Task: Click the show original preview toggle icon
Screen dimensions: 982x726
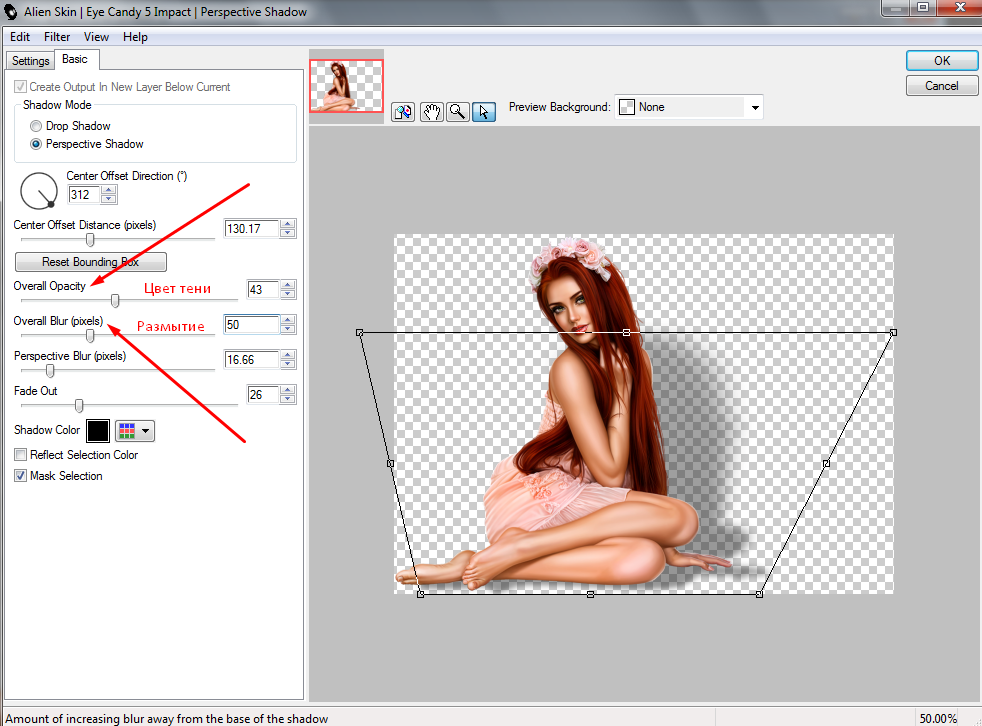Action: pos(404,112)
